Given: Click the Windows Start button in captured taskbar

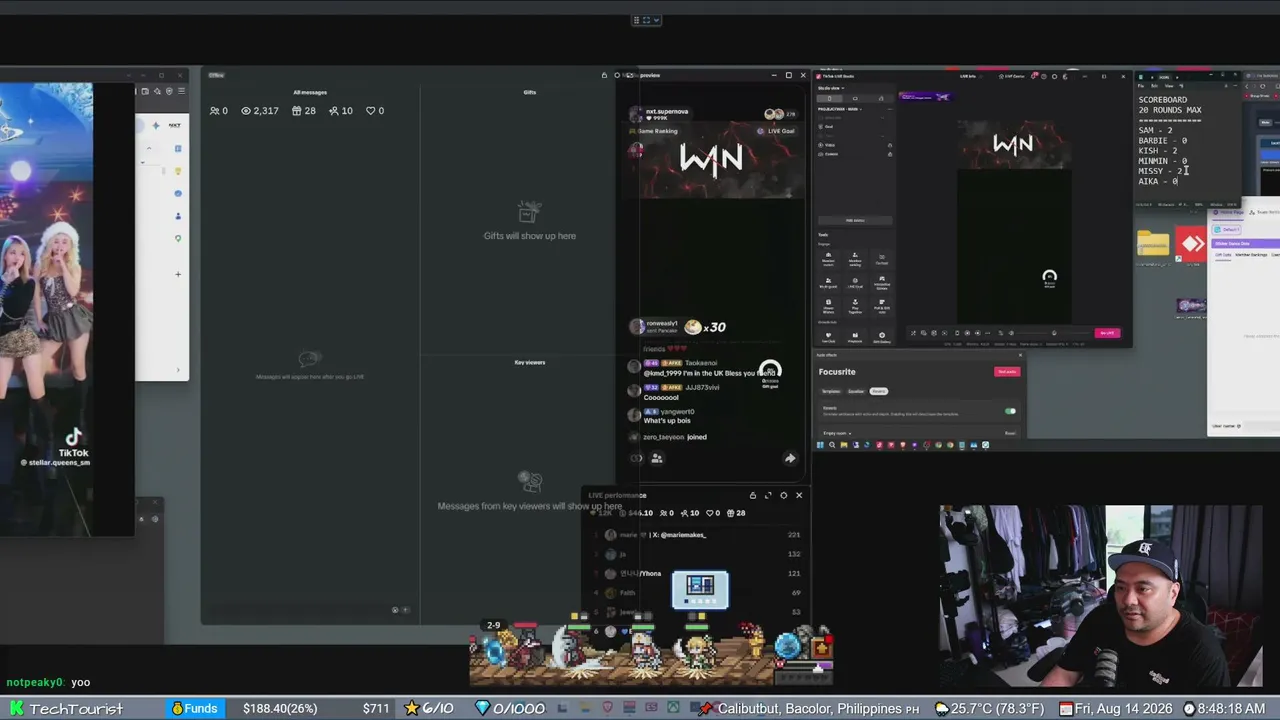Looking at the screenshot, I should point(820,445).
